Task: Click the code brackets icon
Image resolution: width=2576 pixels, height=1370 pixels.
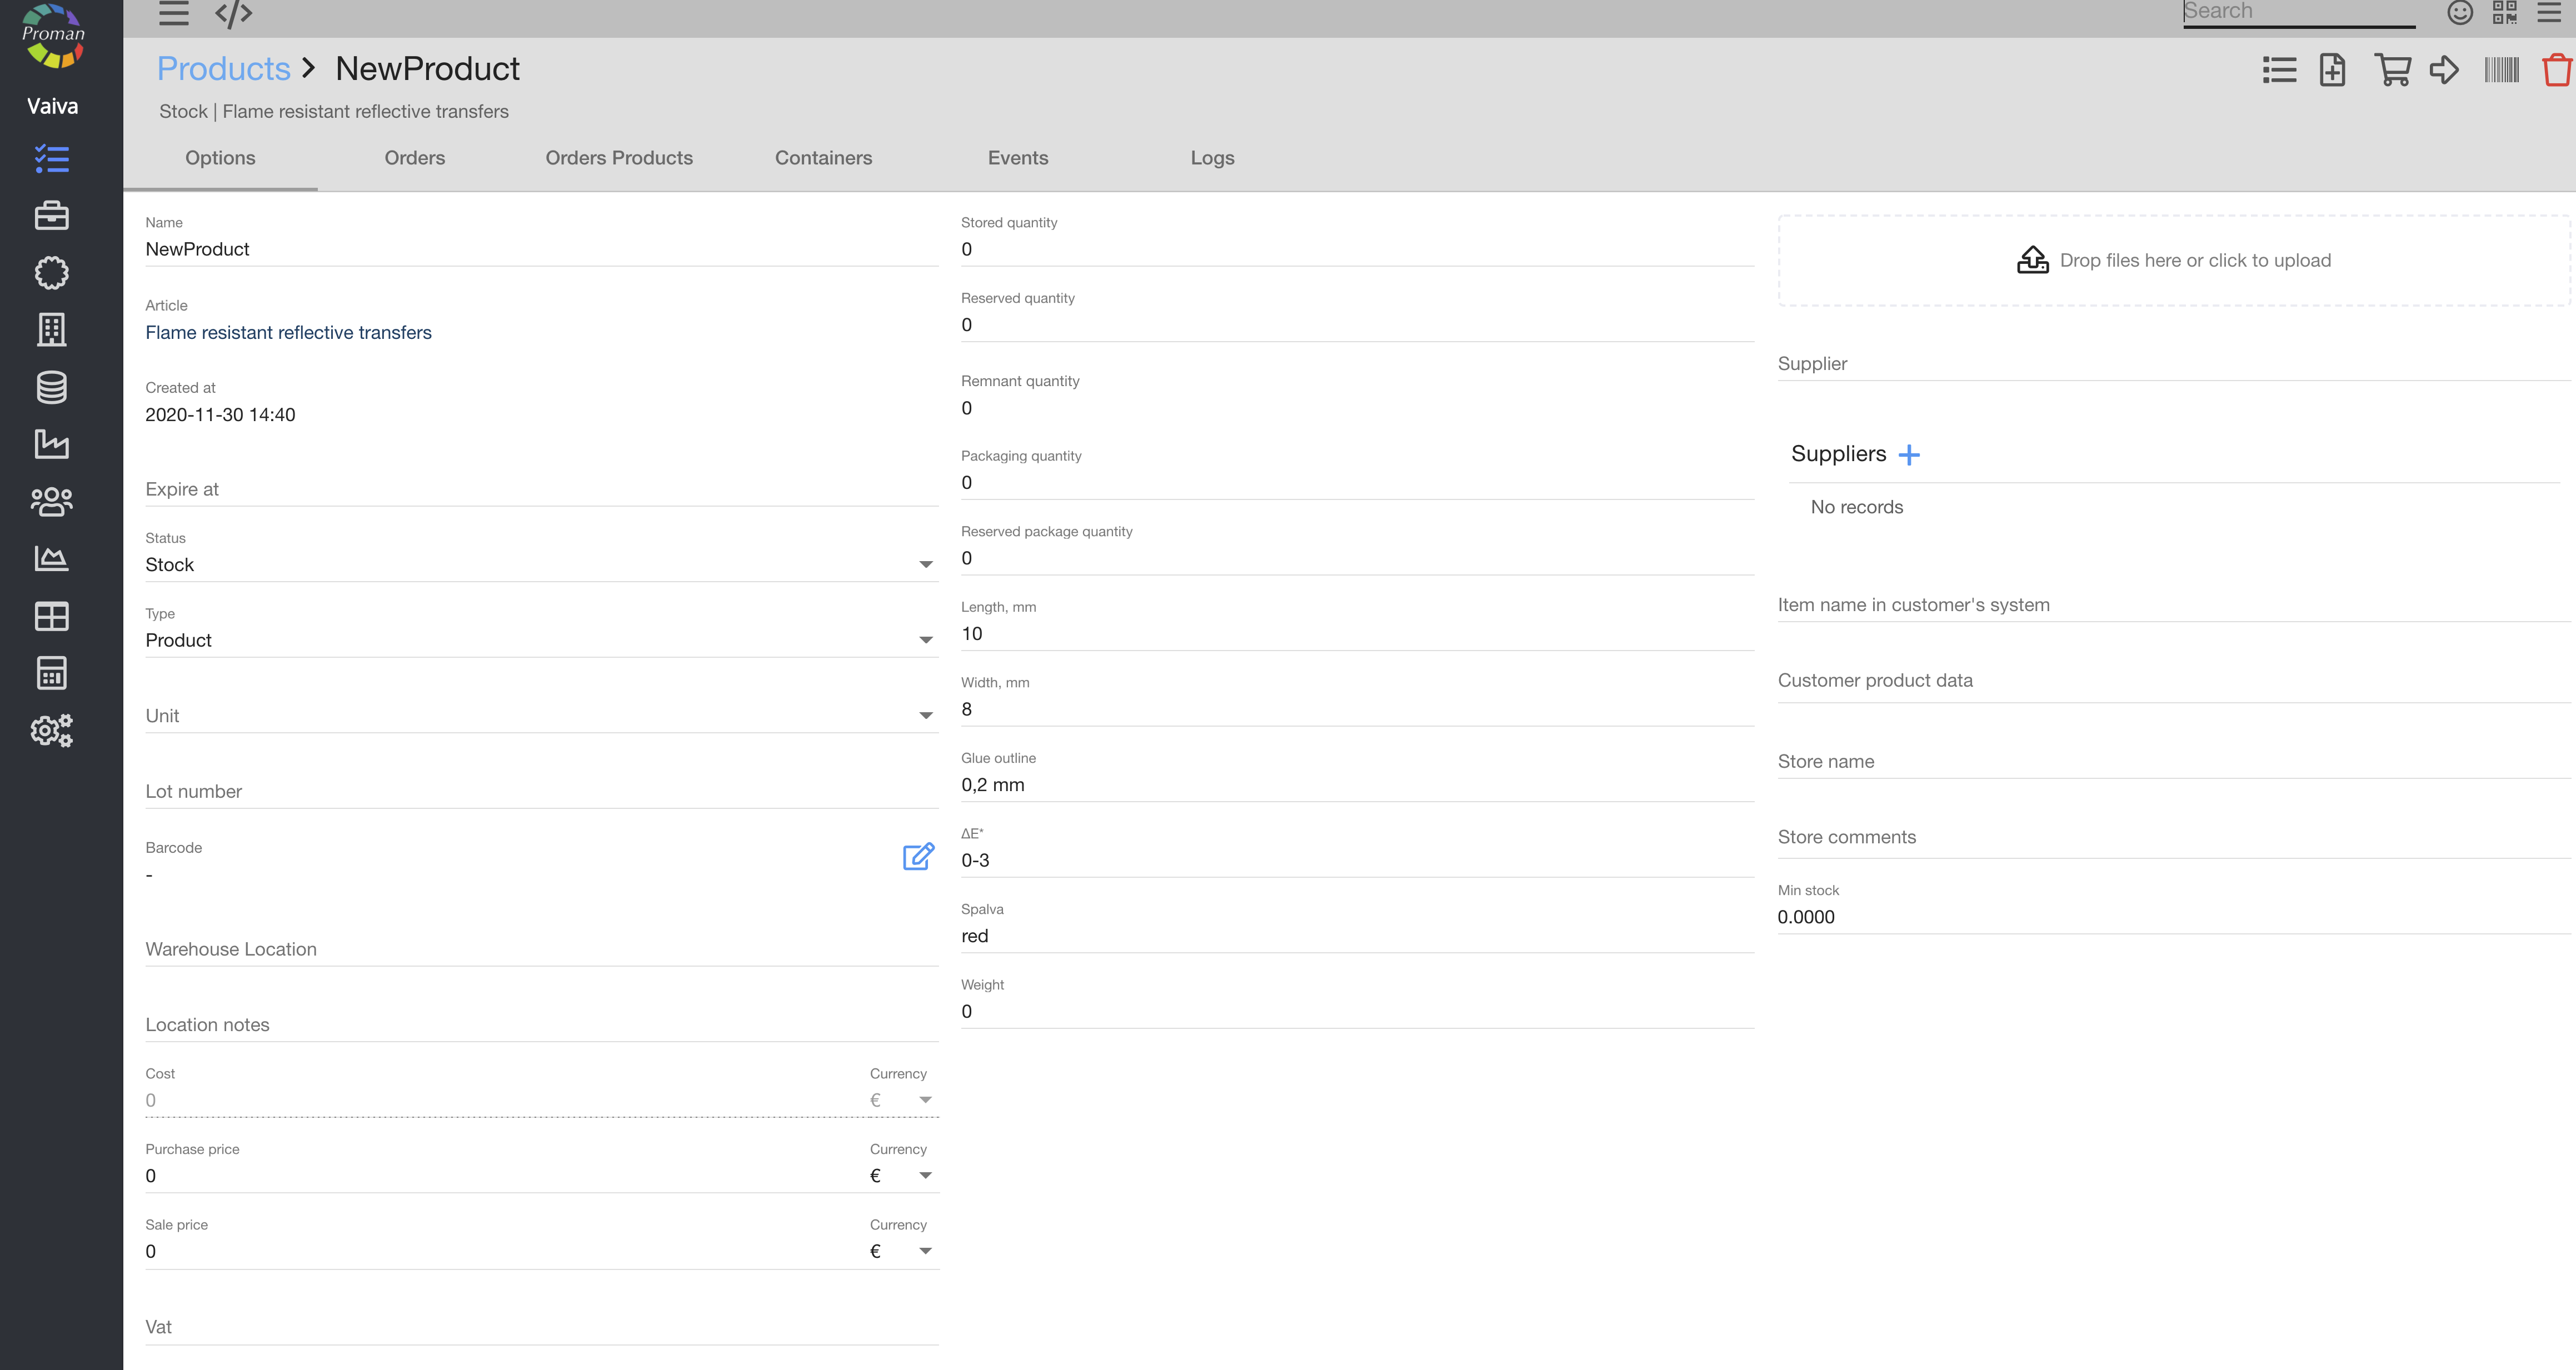Action: tap(233, 13)
